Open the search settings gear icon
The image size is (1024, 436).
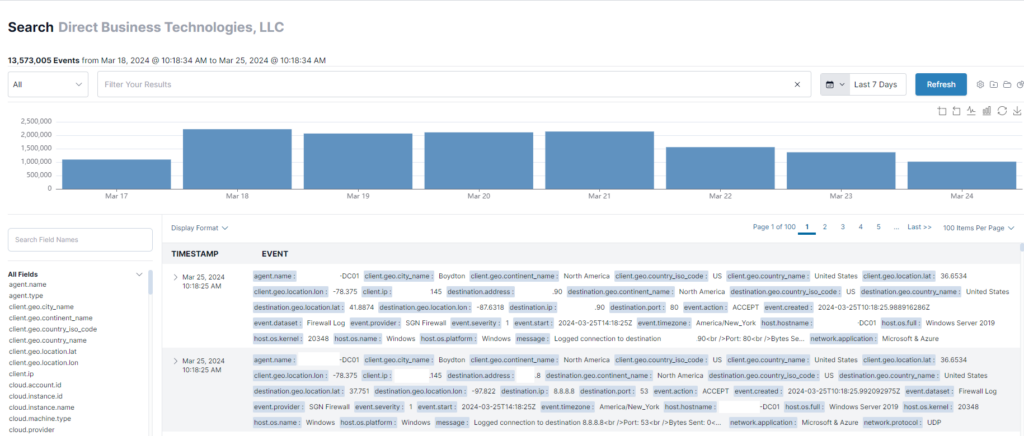(980, 85)
